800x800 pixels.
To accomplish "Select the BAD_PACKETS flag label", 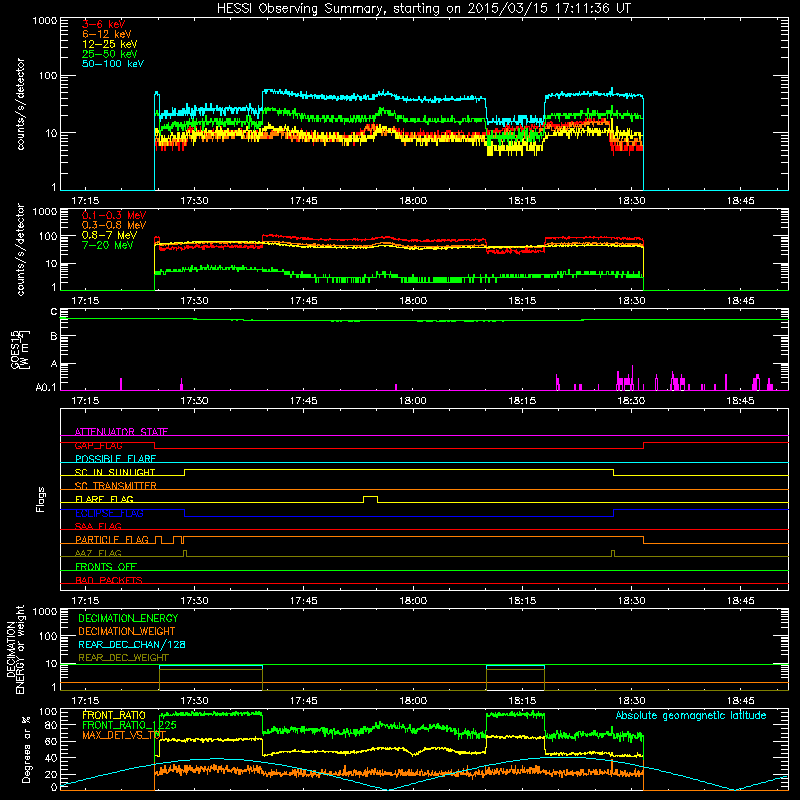I will pyautogui.click(x=109, y=580).
